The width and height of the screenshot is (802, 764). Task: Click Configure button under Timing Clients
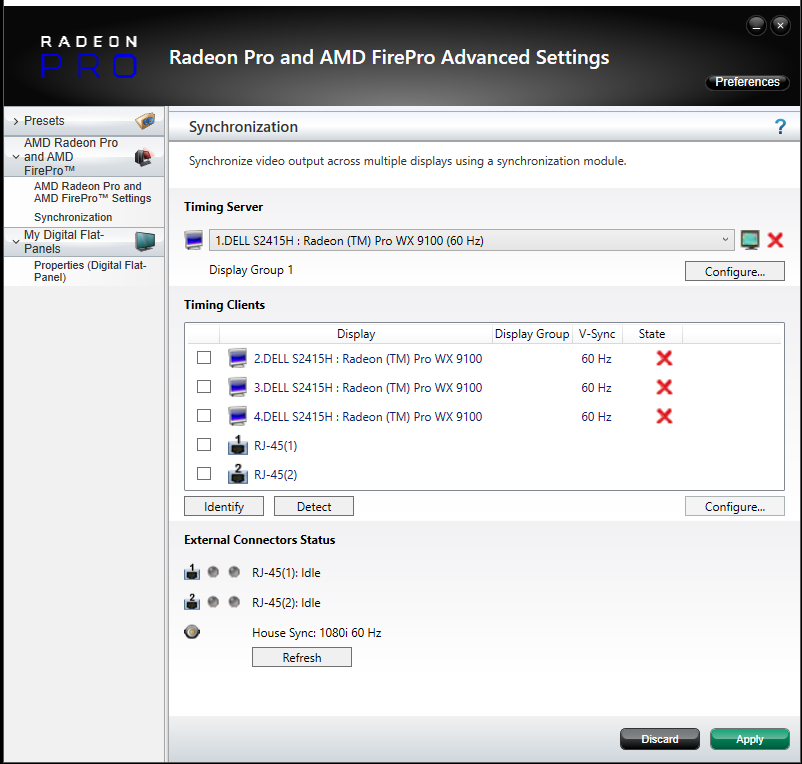734,506
